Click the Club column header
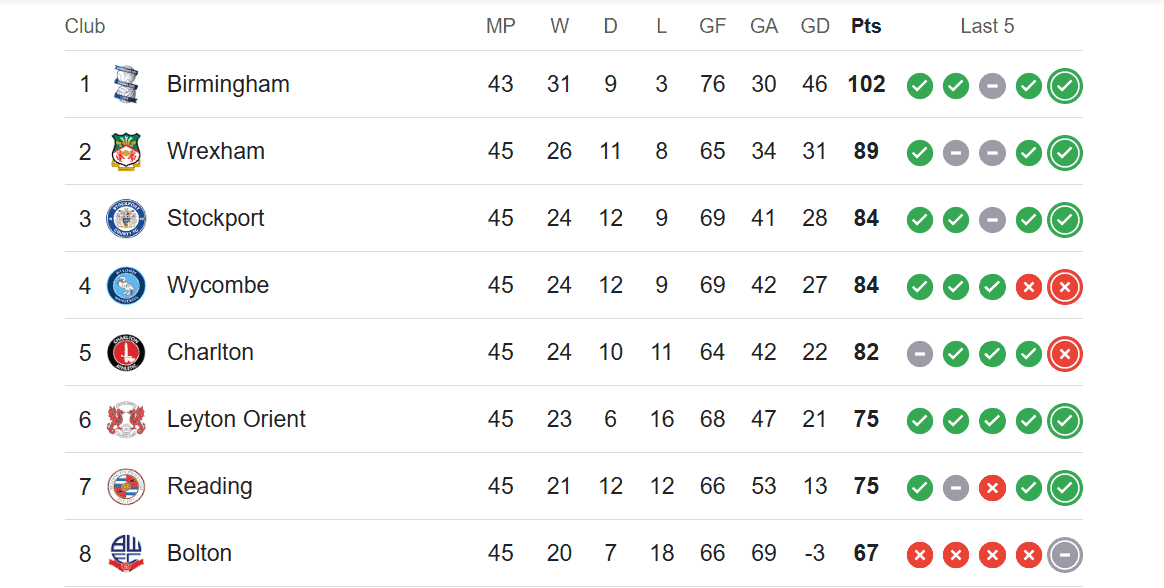The height and width of the screenshot is (588, 1164). [85, 26]
